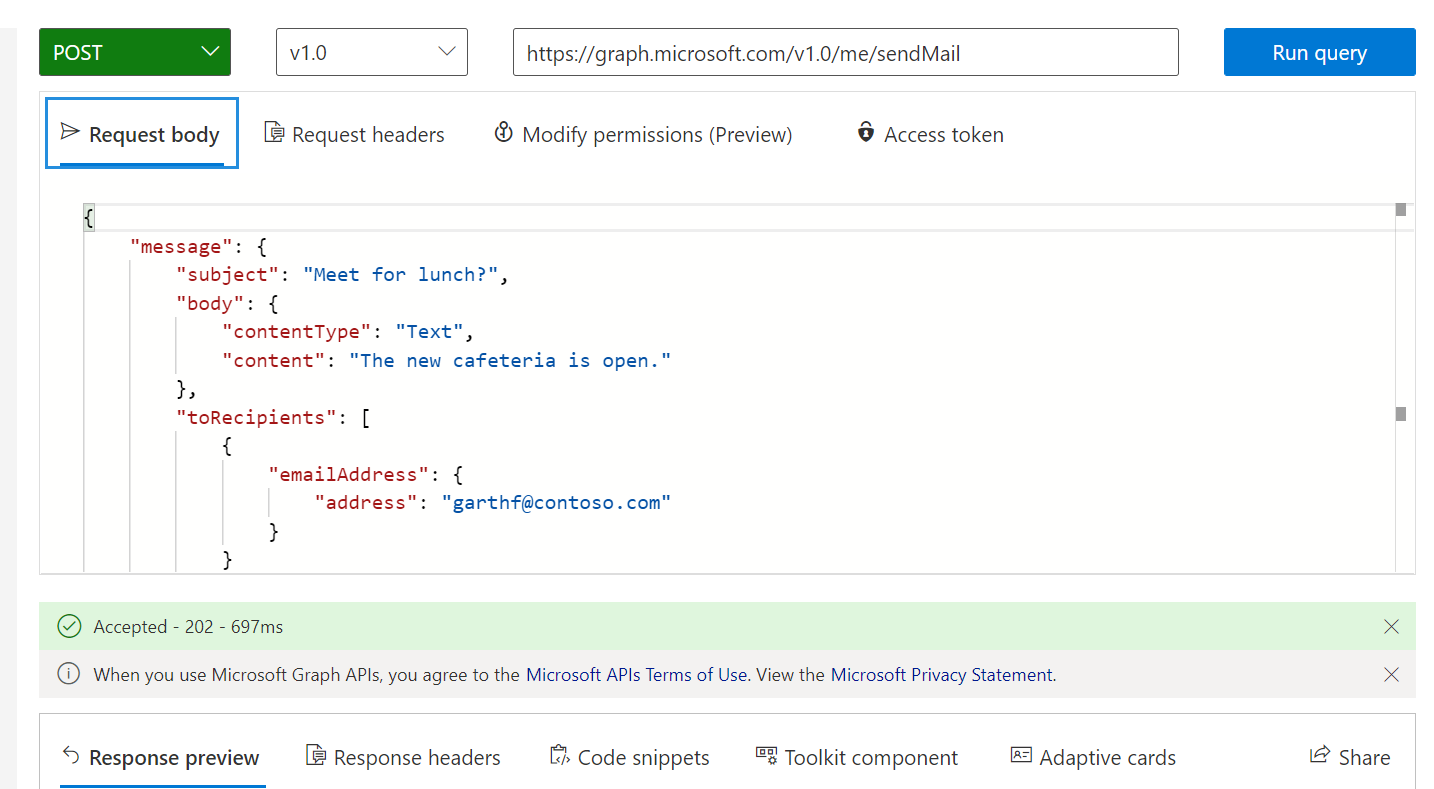The width and height of the screenshot is (1434, 789).
Task: Open the Access token tab
Action: [x=930, y=134]
